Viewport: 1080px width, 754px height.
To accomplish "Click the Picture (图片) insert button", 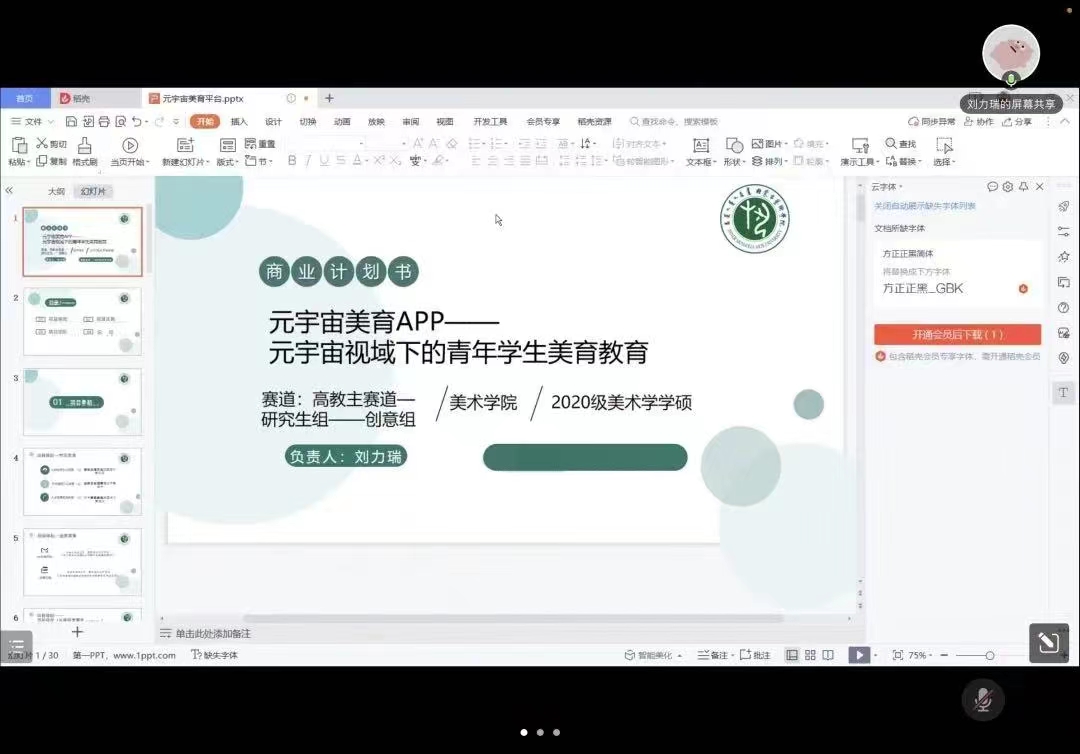I will pos(769,144).
